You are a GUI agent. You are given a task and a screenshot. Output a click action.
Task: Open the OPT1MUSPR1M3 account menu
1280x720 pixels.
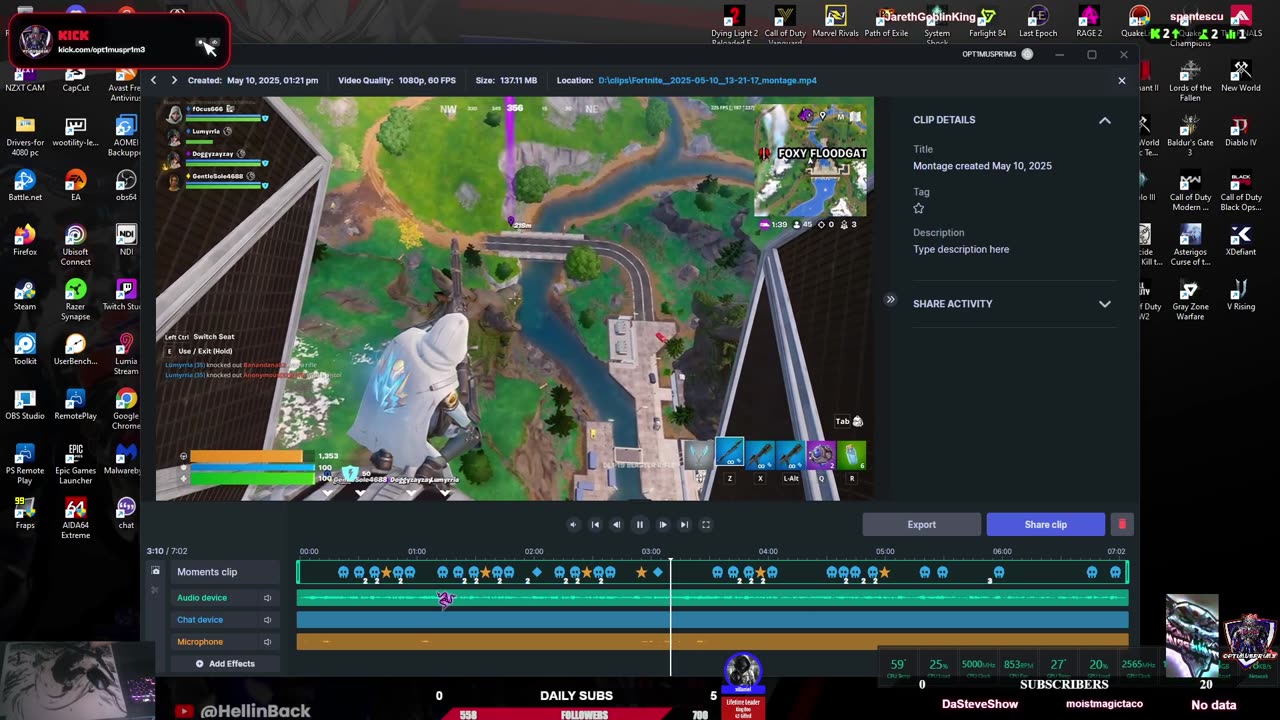[x=997, y=54]
